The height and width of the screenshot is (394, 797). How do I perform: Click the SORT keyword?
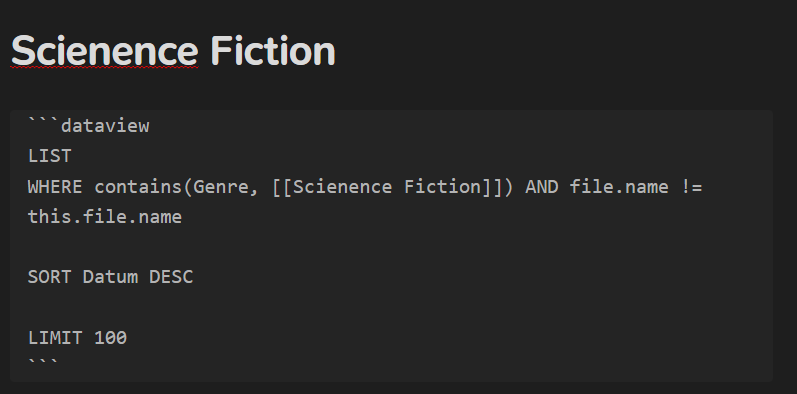pyautogui.click(x=49, y=277)
